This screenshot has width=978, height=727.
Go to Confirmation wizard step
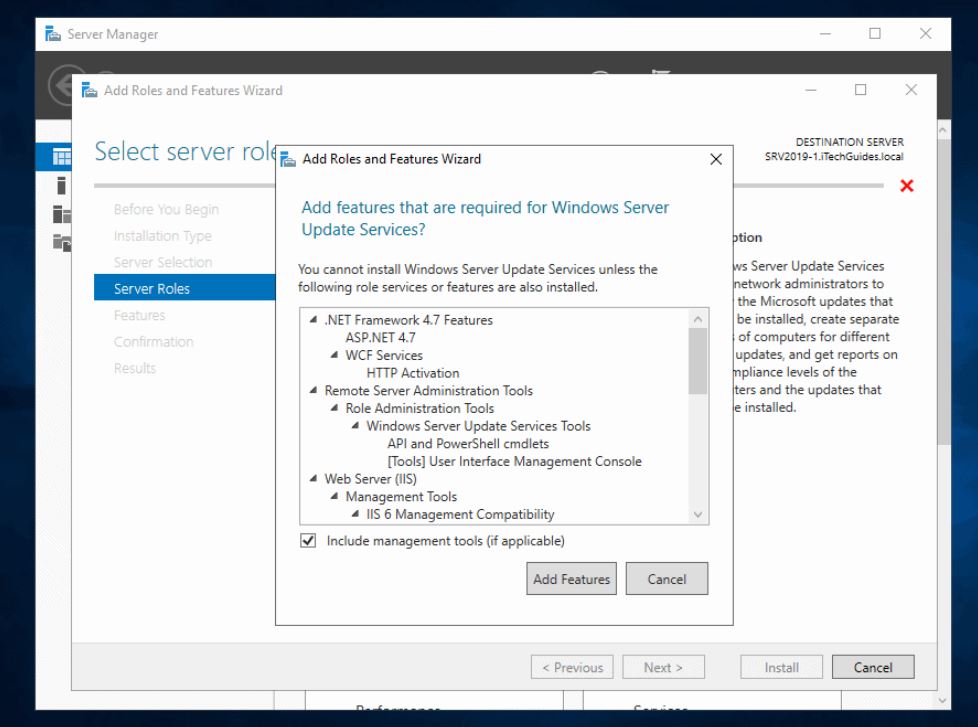click(x=153, y=342)
